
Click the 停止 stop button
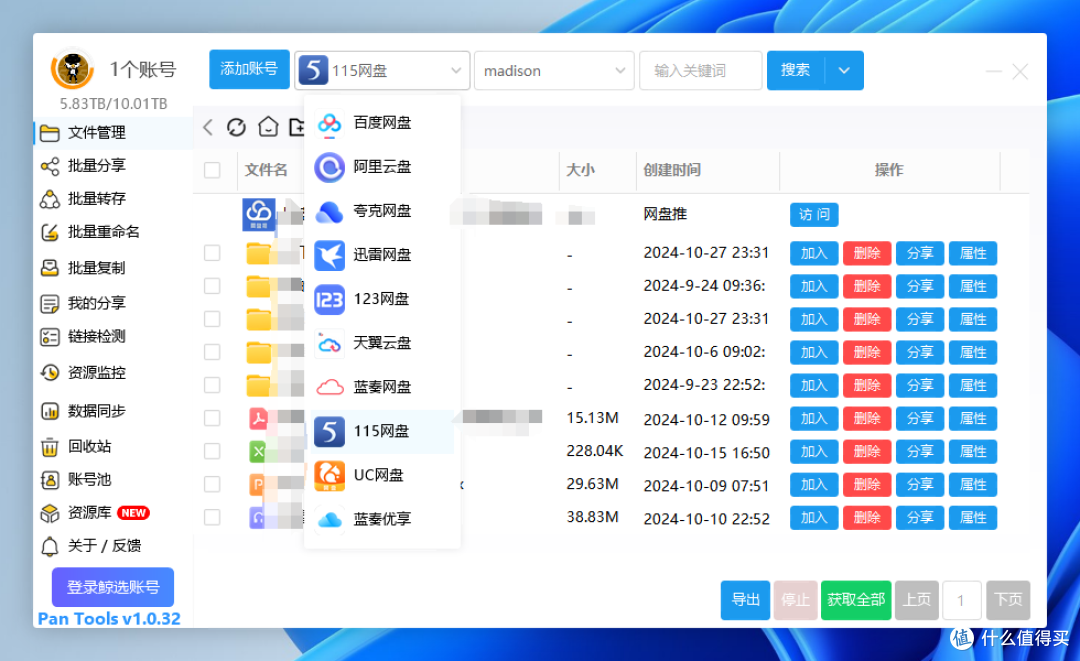796,600
